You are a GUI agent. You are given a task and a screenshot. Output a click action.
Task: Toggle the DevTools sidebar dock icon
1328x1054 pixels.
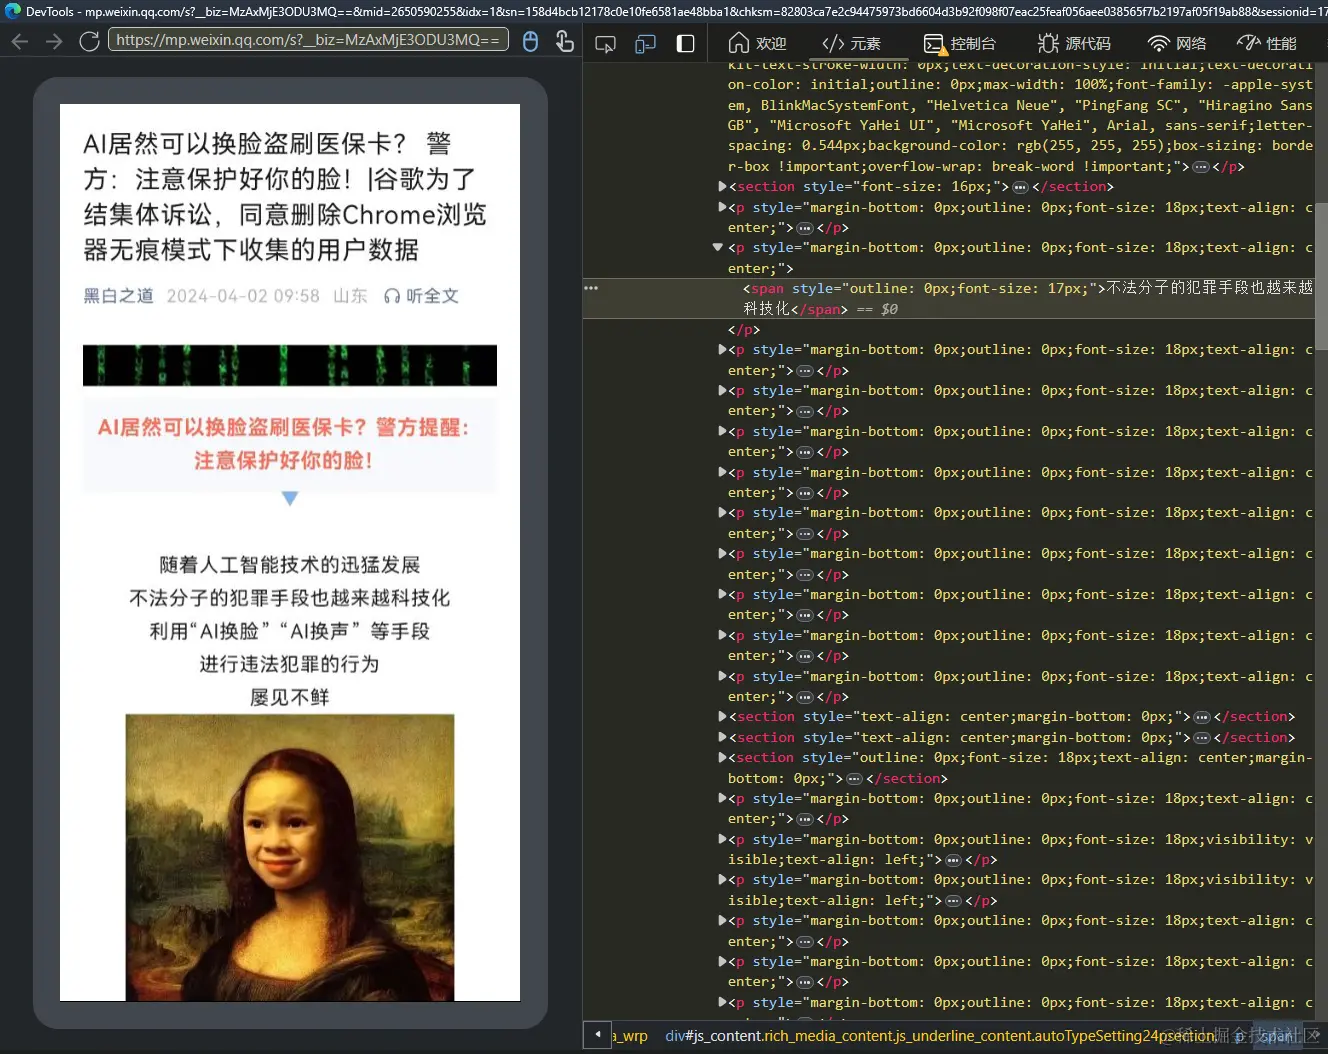tap(686, 44)
